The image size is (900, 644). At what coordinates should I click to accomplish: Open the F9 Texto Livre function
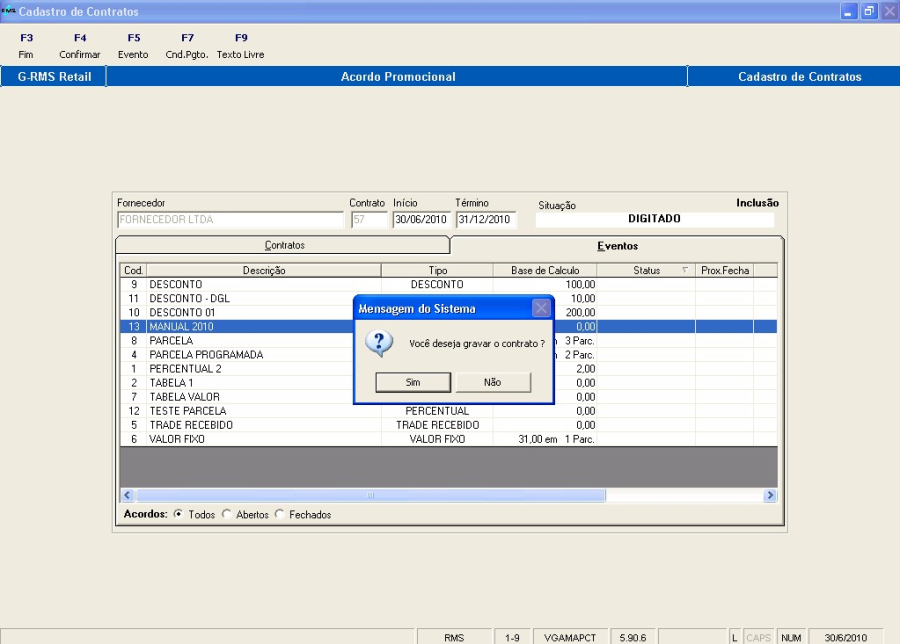pos(240,46)
